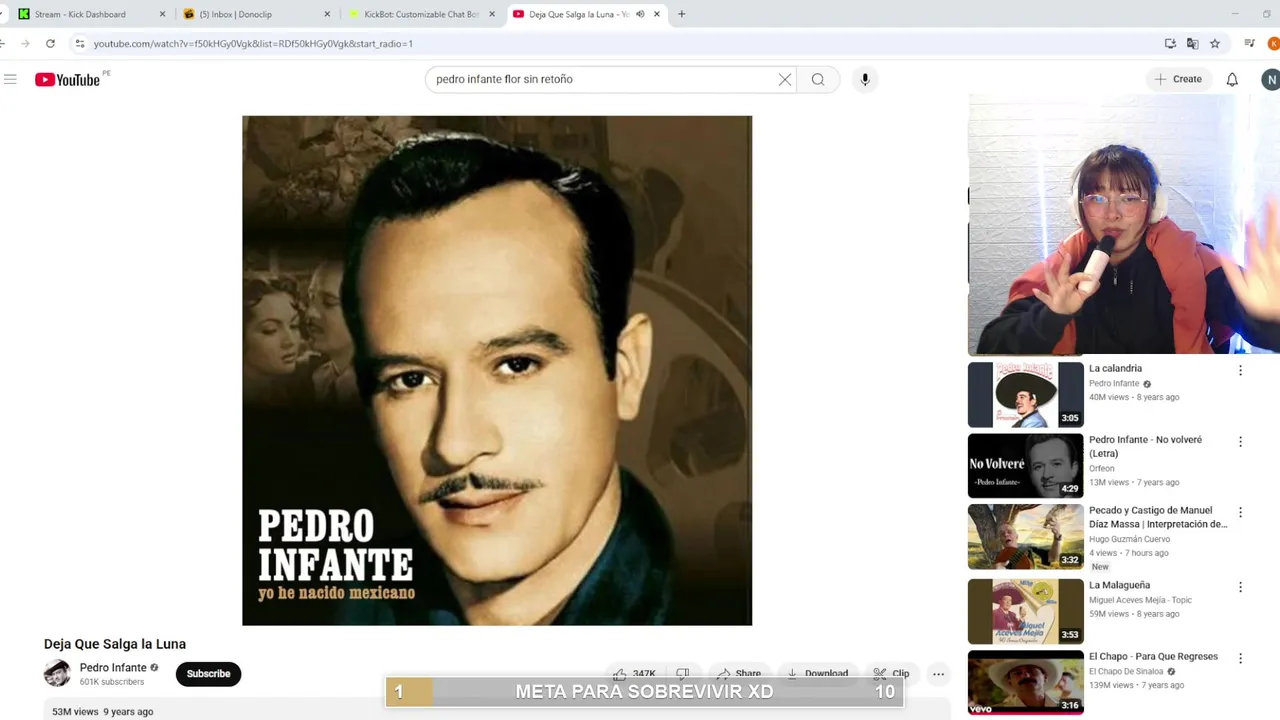View site information icon in address bar

[x=79, y=43]
